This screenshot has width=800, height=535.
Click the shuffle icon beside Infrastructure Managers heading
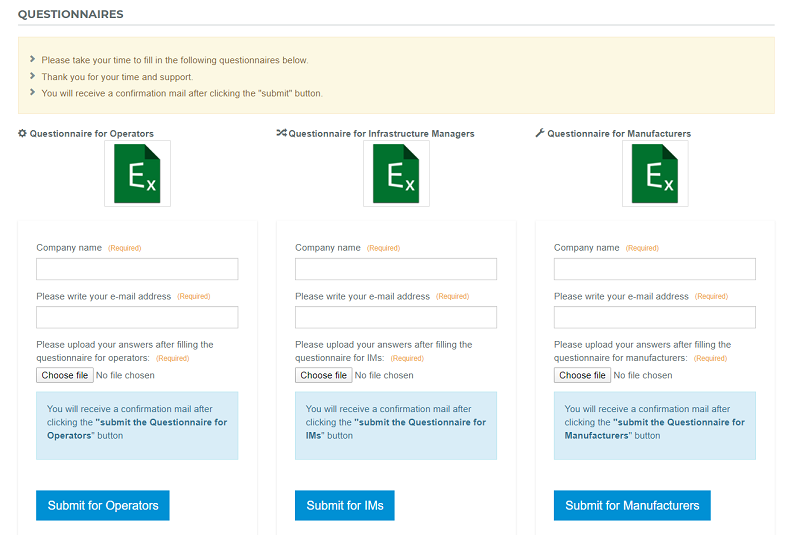(x=281, y=133)
